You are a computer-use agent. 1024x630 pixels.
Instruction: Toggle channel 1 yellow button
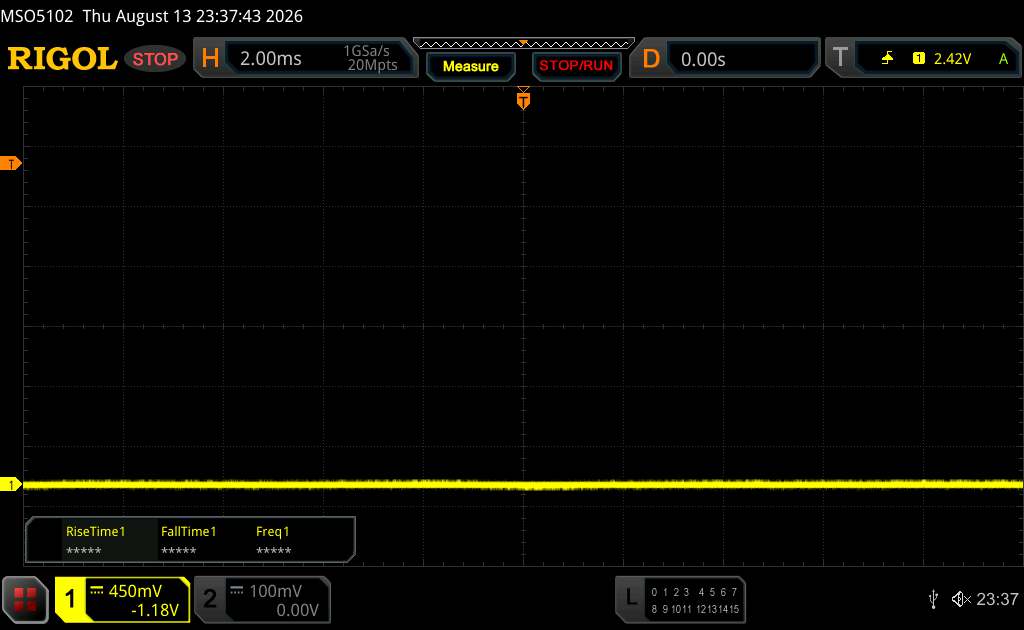70,599
